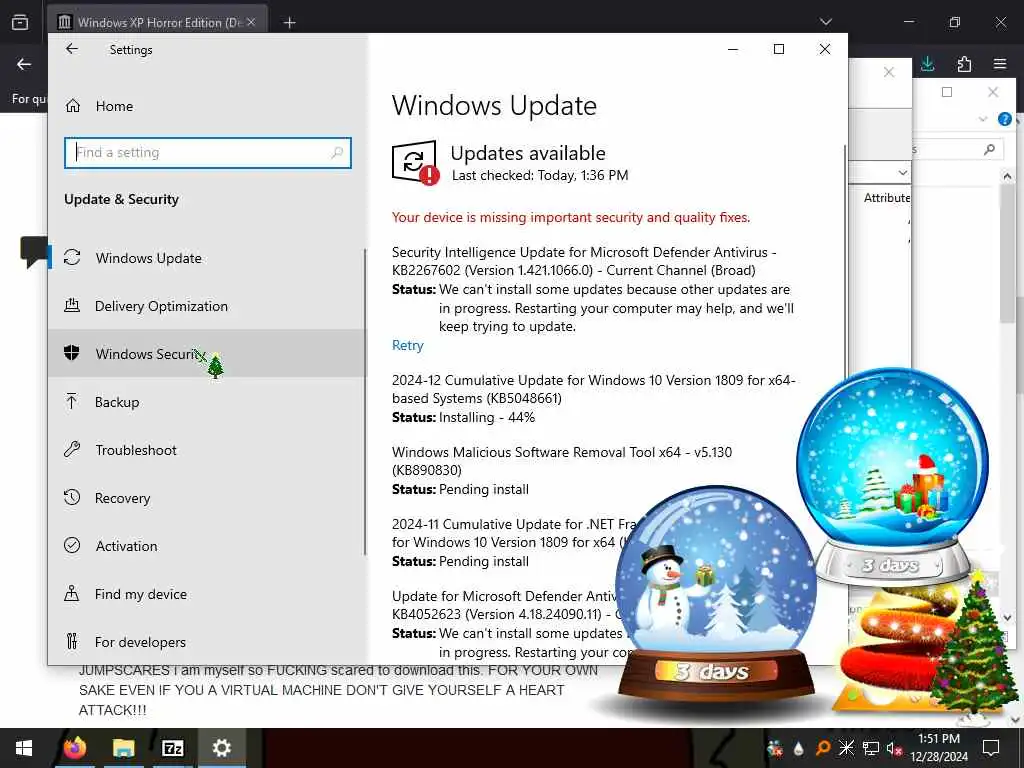1024x768 pixels.
Task: Click the Windows Security shield icon
Action: (72, 353)
